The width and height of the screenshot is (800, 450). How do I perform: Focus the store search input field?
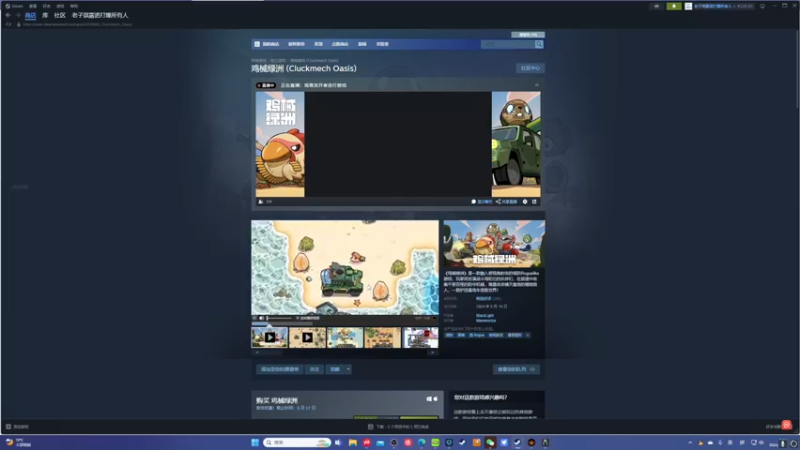(508, 44)
